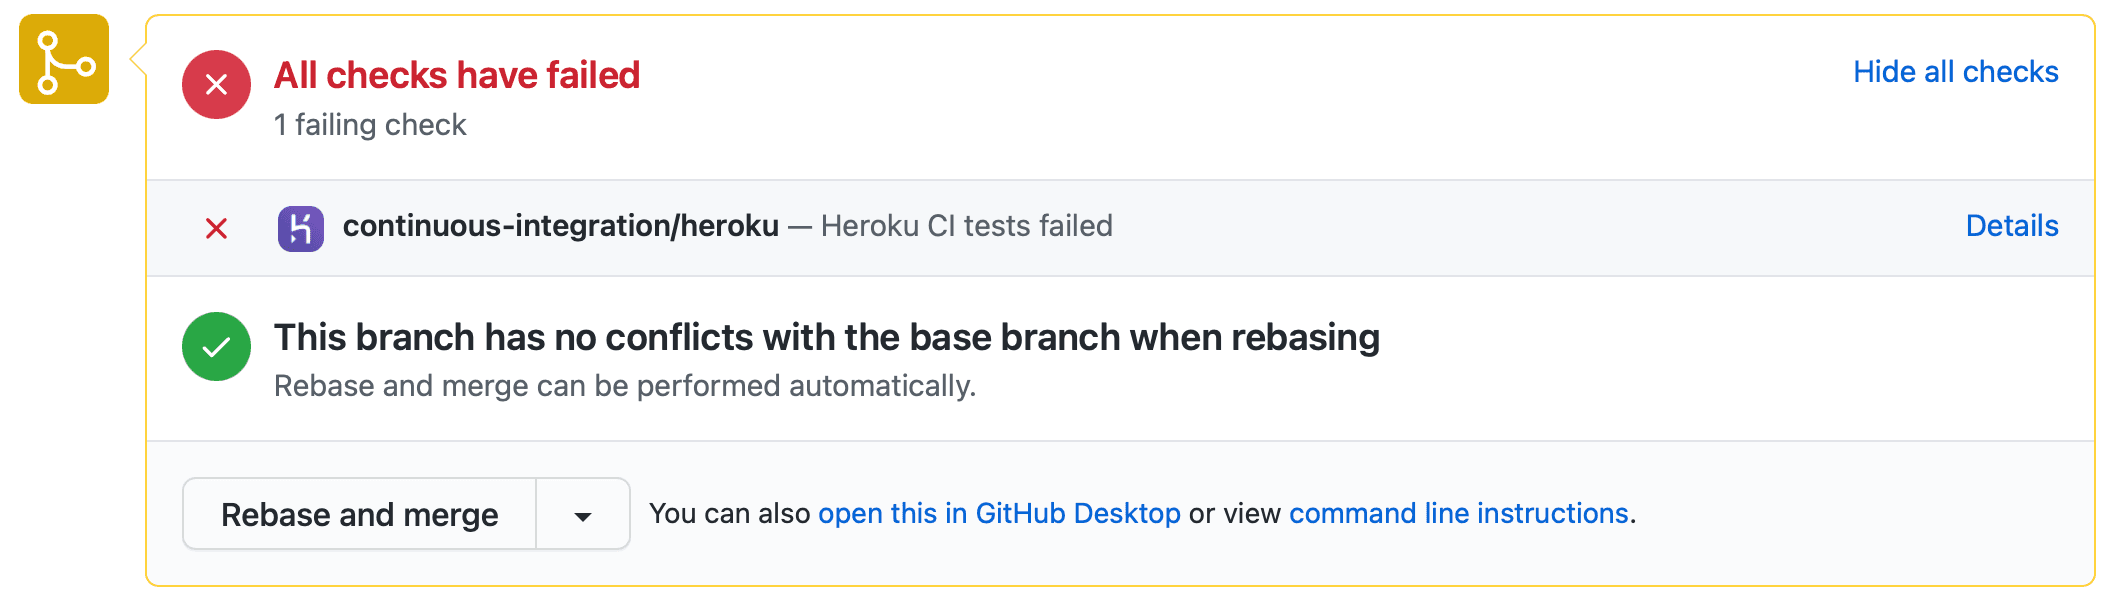The width and height of the screenshot is (2110, 604).
Task: Open Details for the Heroku CI failure
Action: [2010, 226]
